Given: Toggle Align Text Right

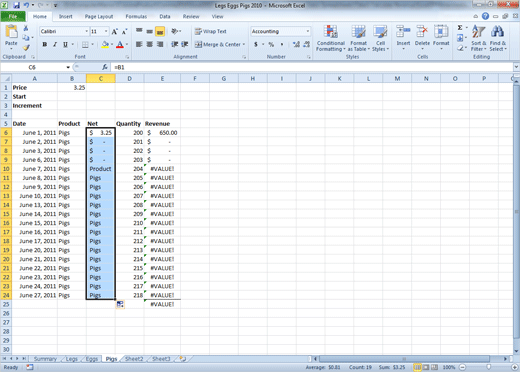Looking at the screenshot, I should click(x=160, y=44).
